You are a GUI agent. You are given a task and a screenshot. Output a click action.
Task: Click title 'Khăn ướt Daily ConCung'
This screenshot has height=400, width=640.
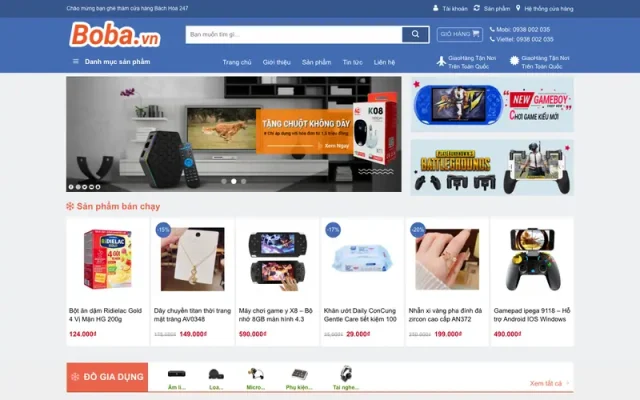[x=360, y=315]
